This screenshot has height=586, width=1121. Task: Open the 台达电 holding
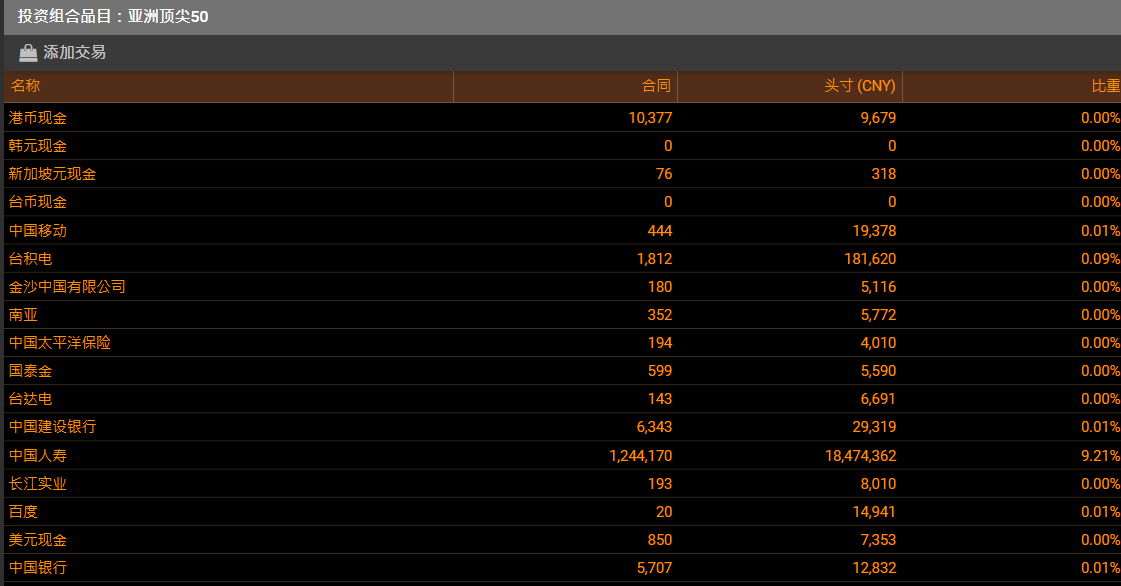[x=31, y=398]
